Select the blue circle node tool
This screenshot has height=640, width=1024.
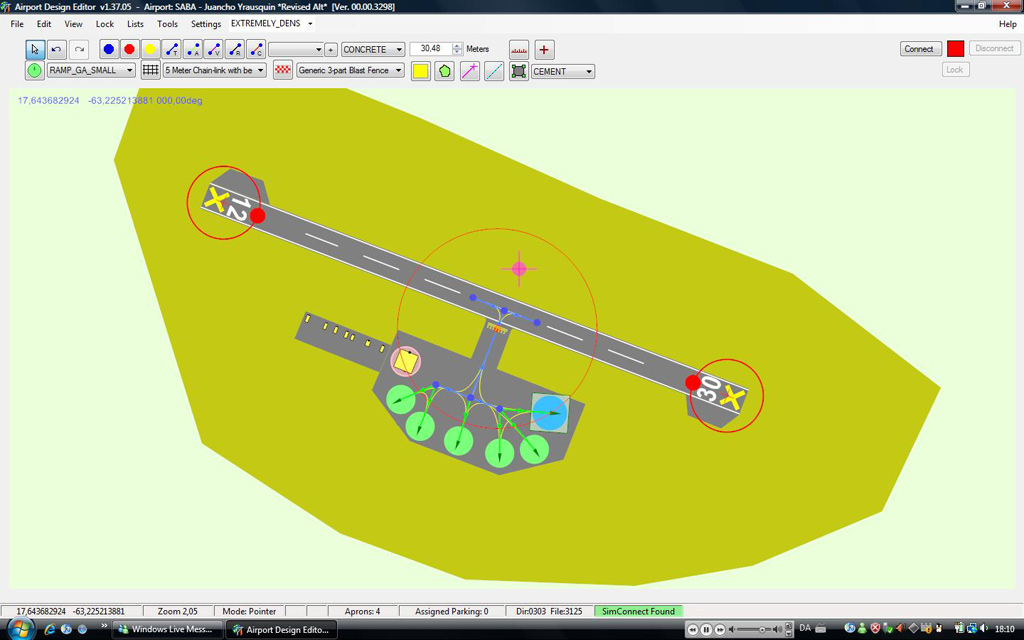[x=108, y=49]
